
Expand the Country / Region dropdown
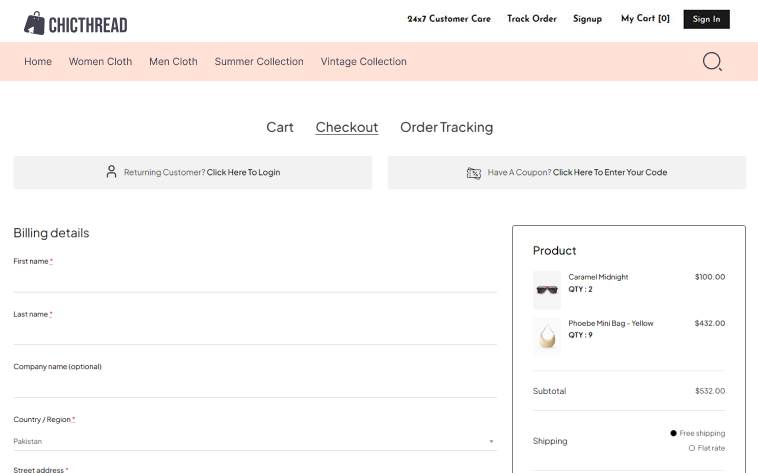[x=254, y=441]
